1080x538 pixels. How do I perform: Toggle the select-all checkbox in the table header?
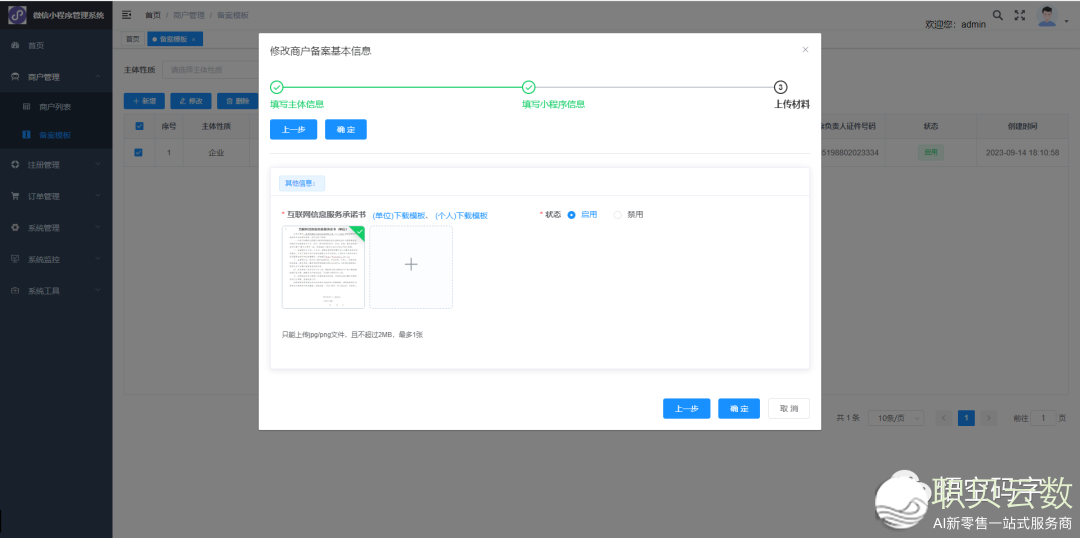click(139, 126)
